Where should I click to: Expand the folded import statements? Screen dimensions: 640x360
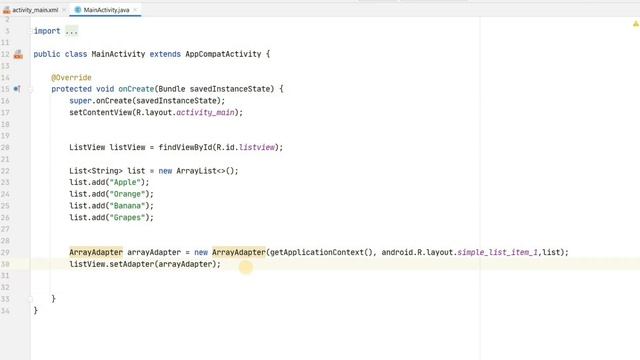pyautogui.click(x=71, y=31)
